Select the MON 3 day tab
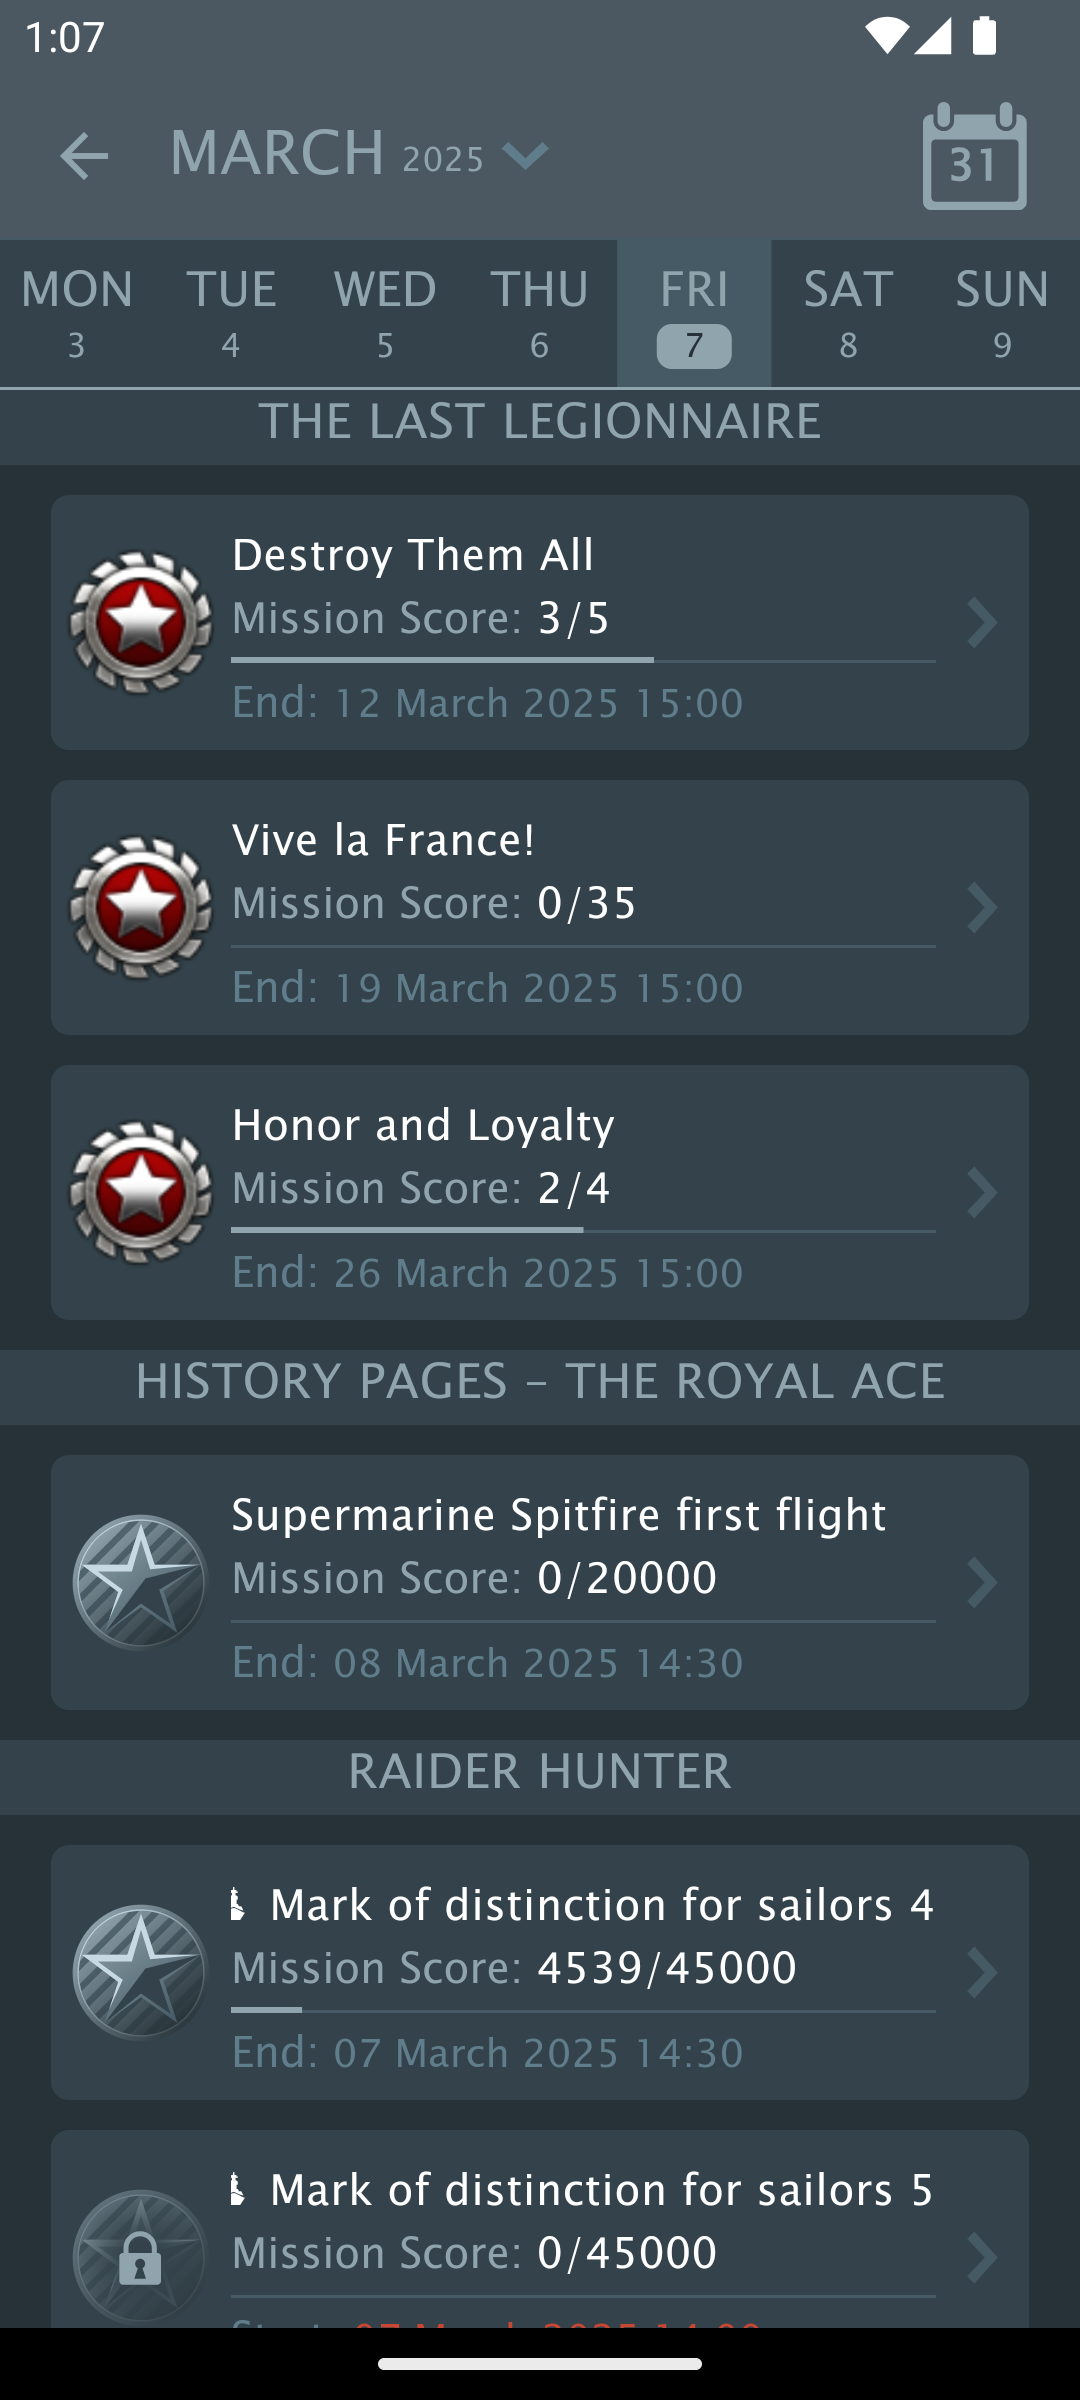Image resolution: width=1080 pixels, height=2400 pixels. click(77, 313)
